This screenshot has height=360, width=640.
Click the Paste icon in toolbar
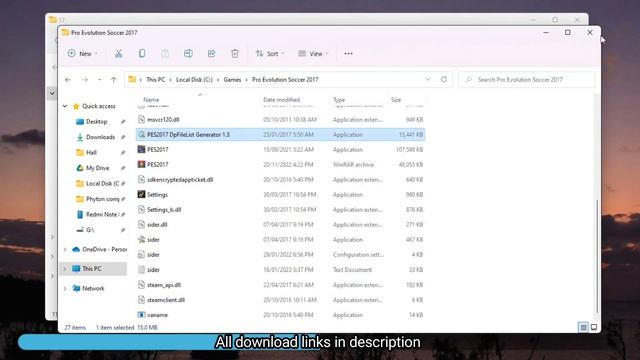coord(165,53)
